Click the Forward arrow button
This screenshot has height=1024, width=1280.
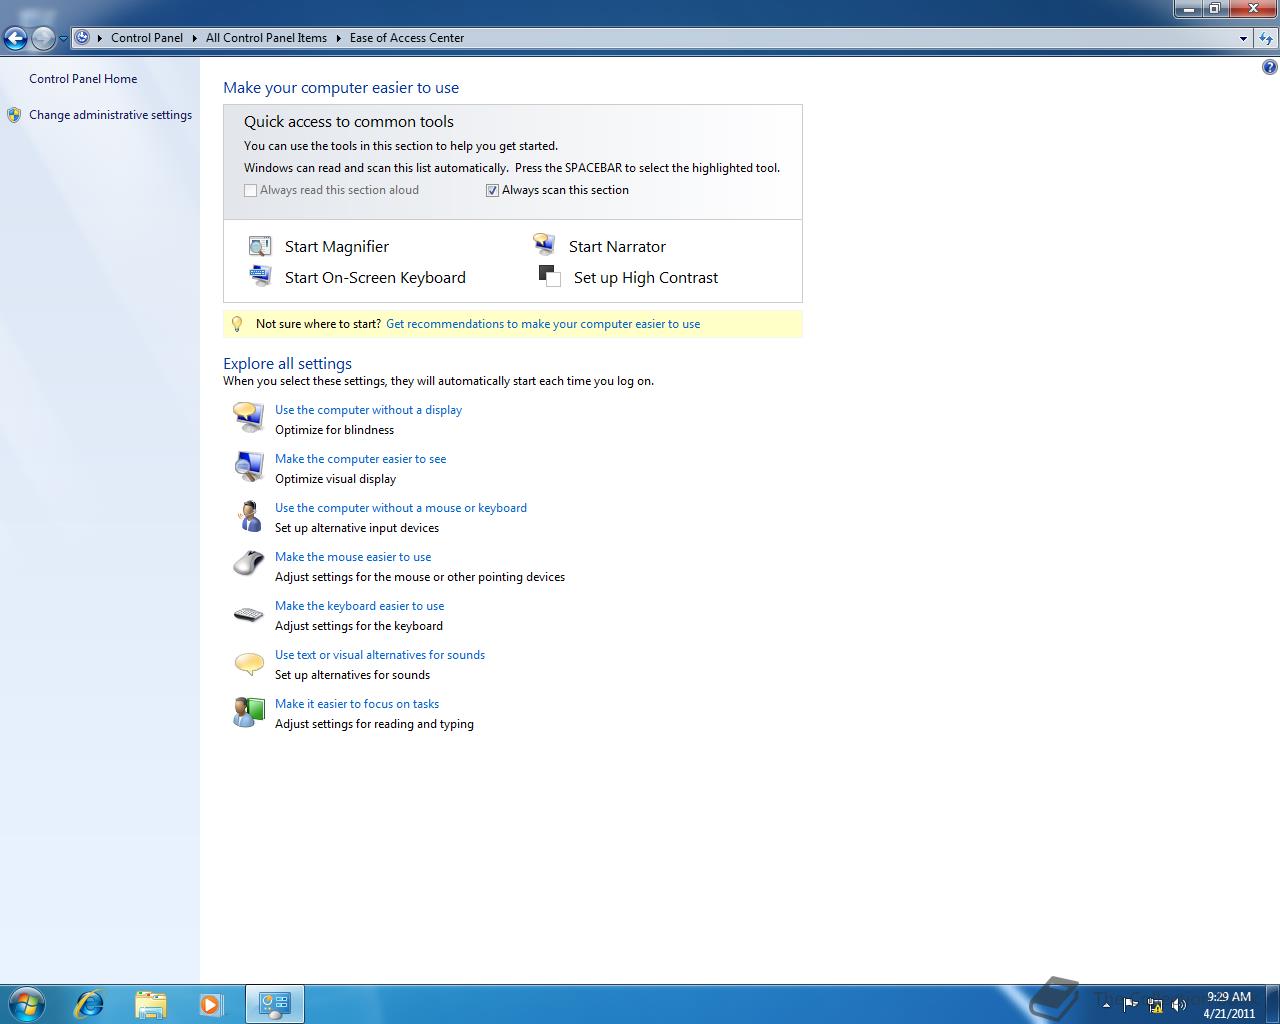[x=43, y=39]
